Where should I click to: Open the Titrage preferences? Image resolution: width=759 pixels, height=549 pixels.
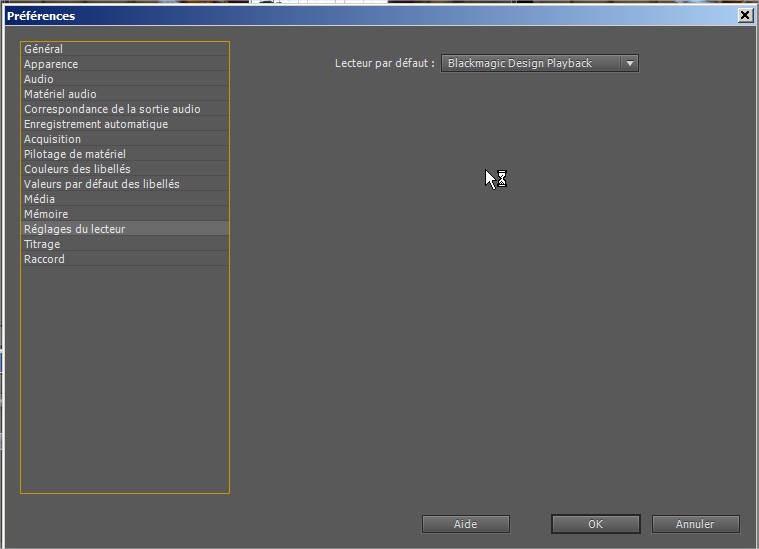[x=125, y=244]
